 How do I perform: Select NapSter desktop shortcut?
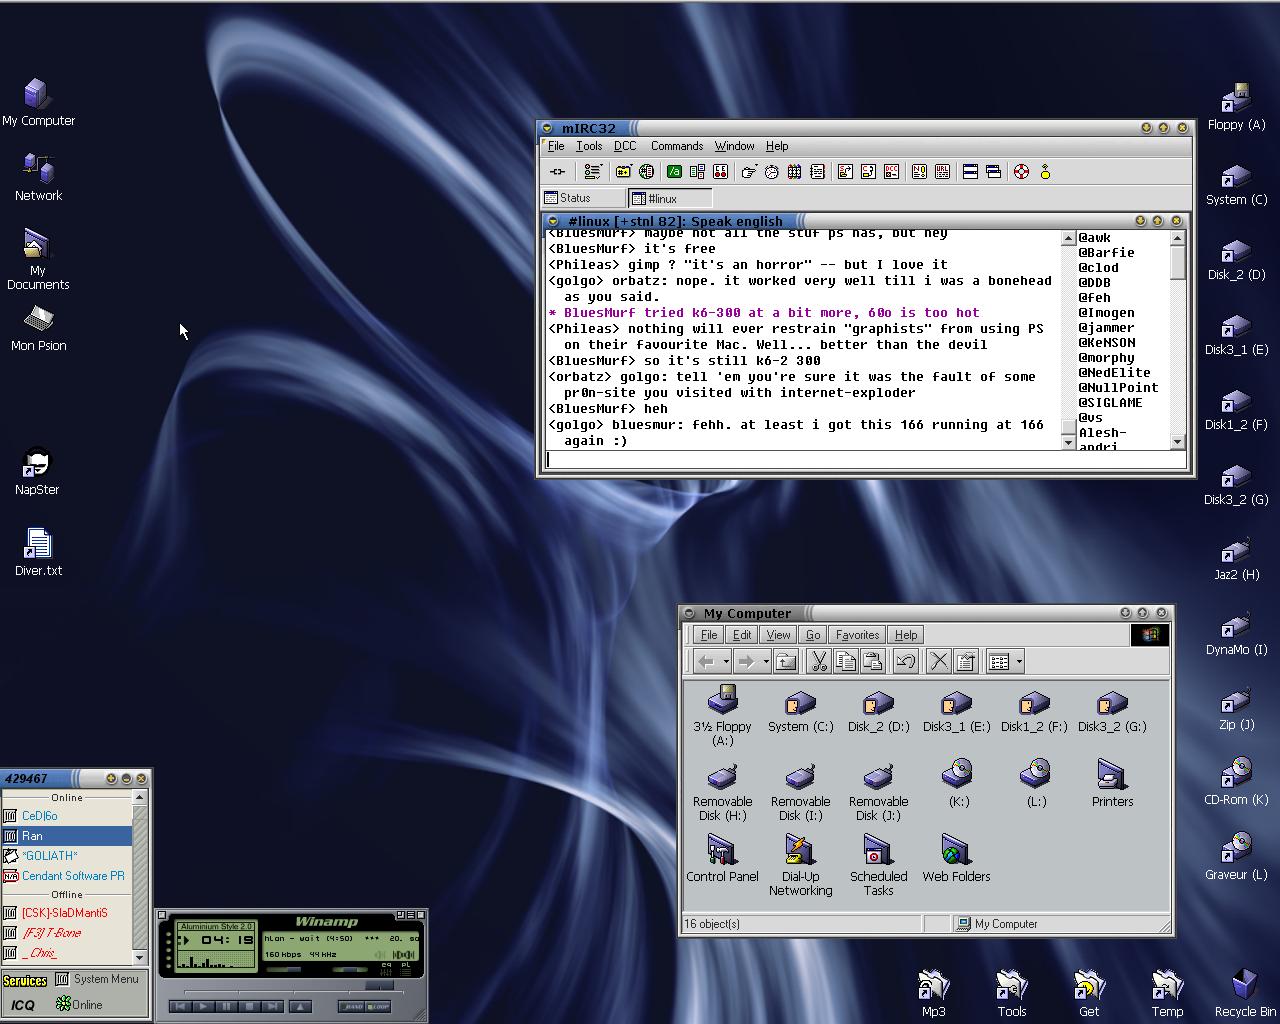pyautogui.click(x=37, y=472)
